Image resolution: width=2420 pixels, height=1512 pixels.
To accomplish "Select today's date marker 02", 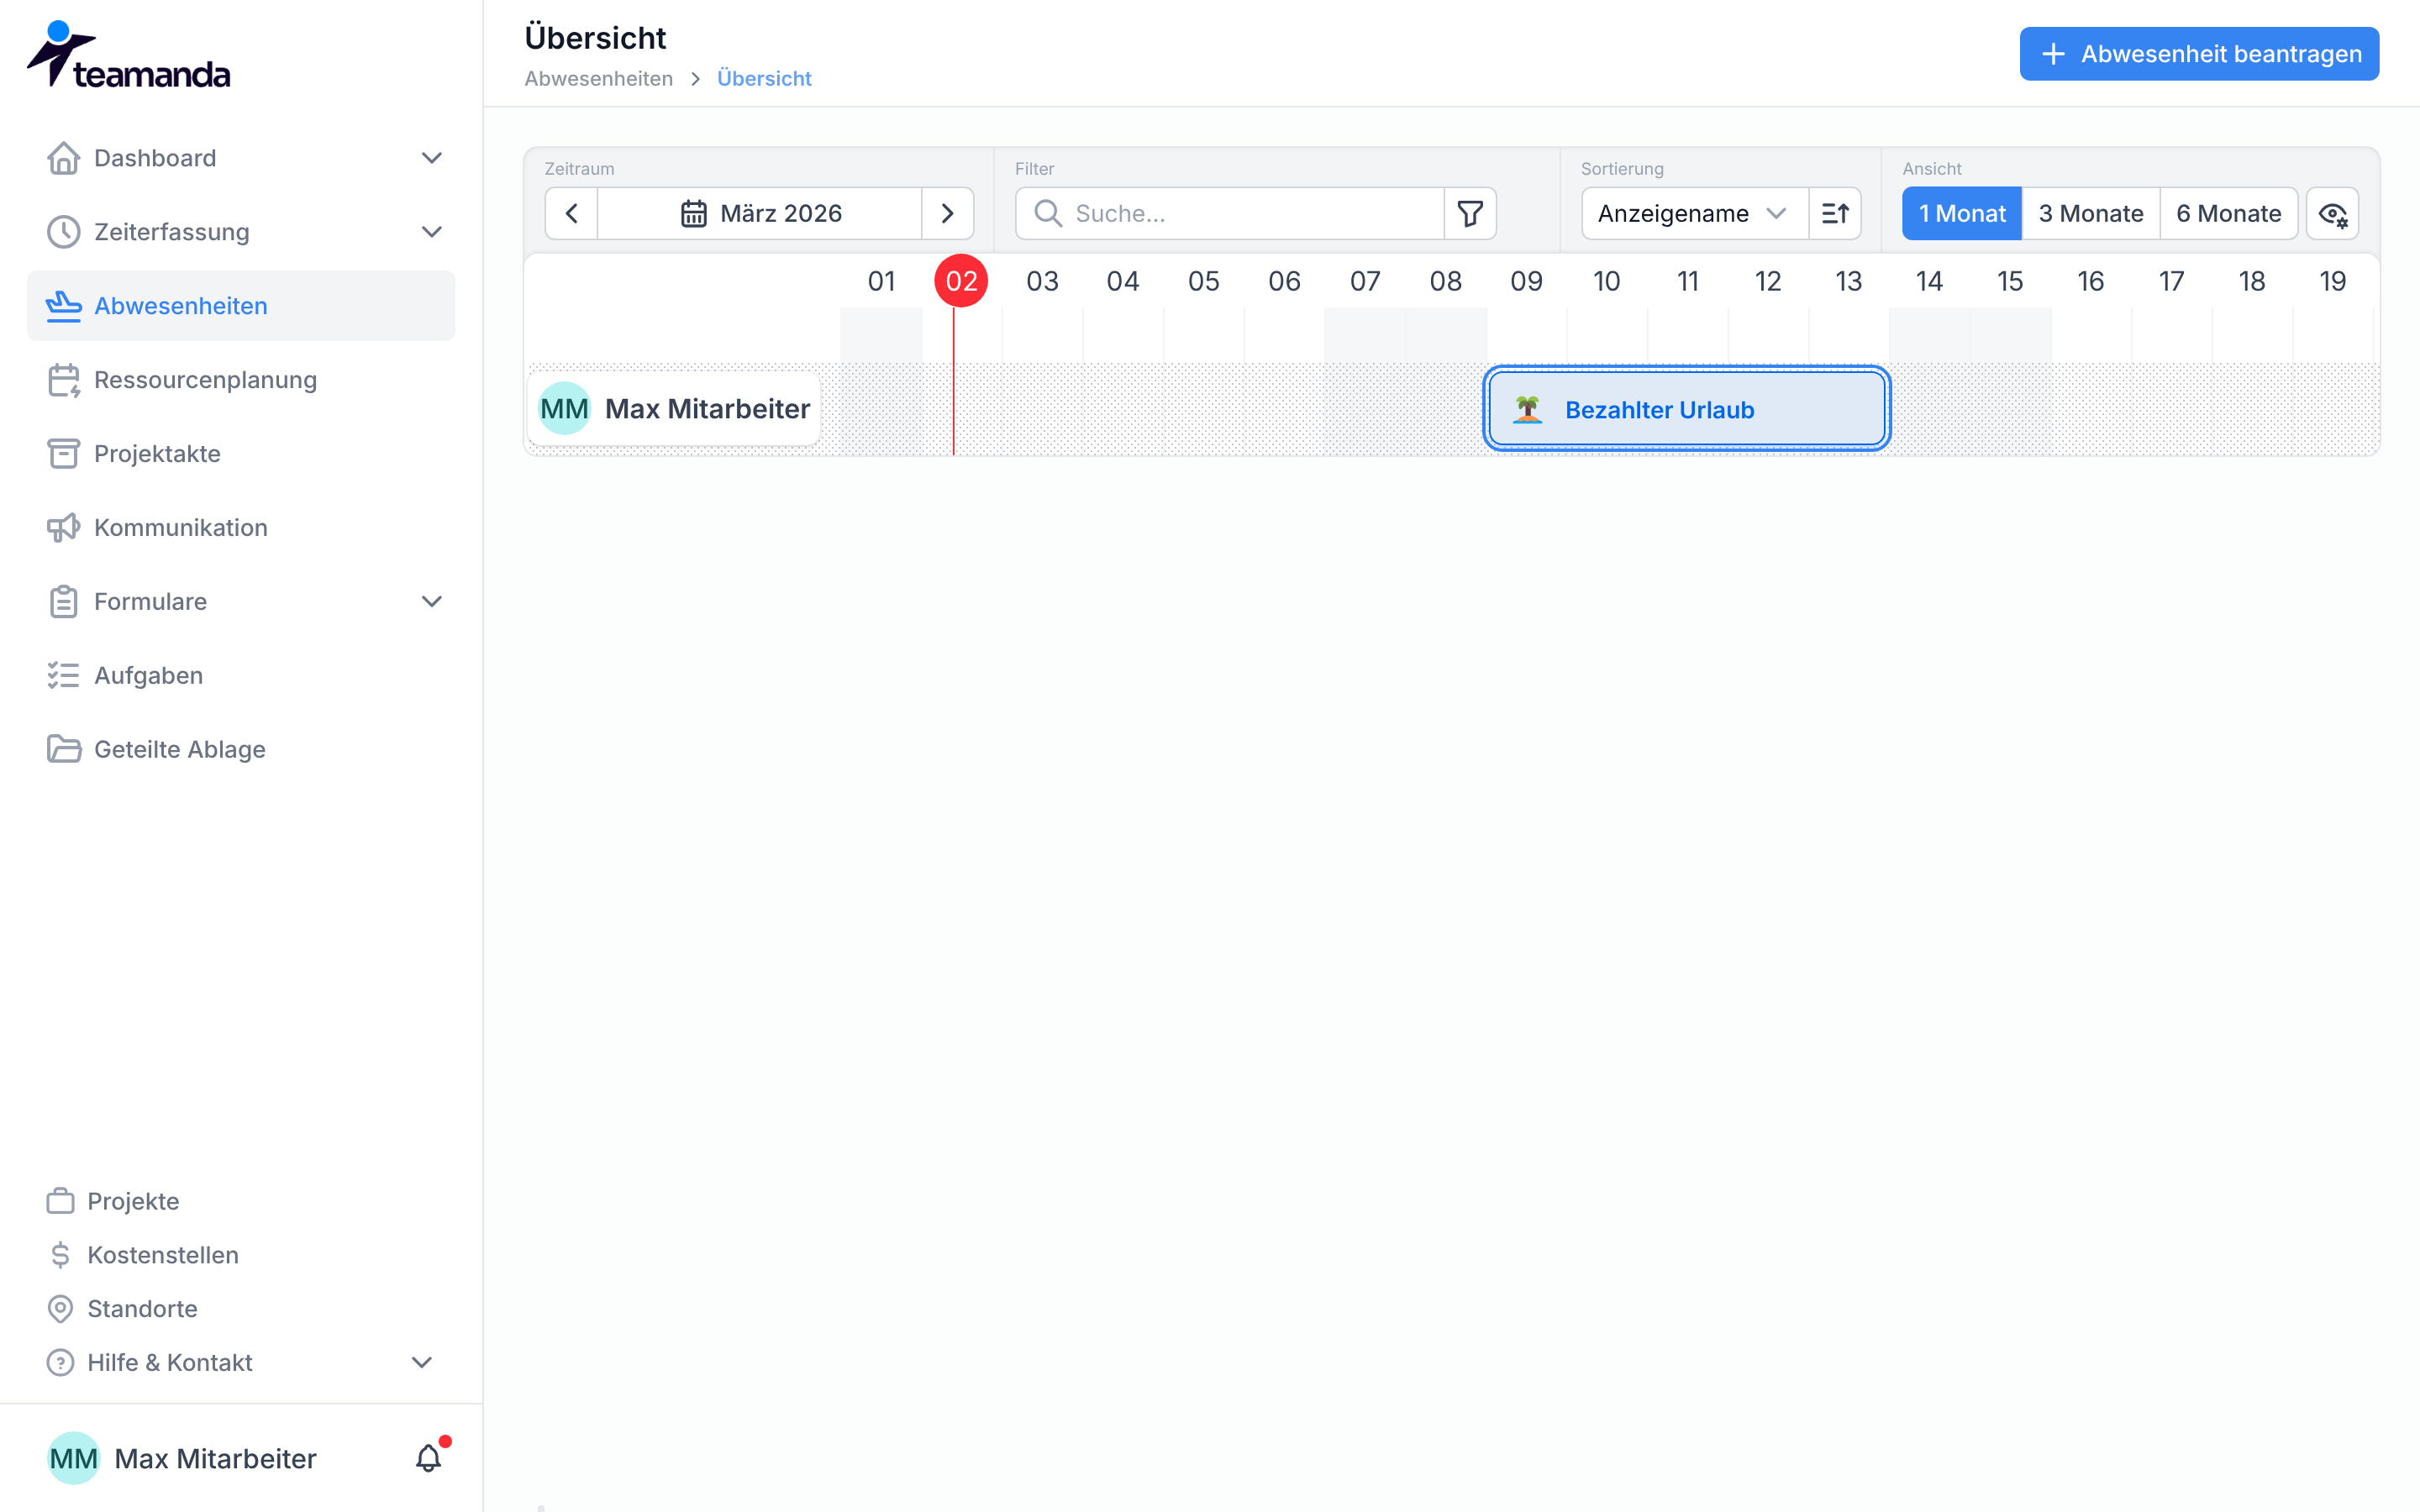I will [x=962, y=281].
